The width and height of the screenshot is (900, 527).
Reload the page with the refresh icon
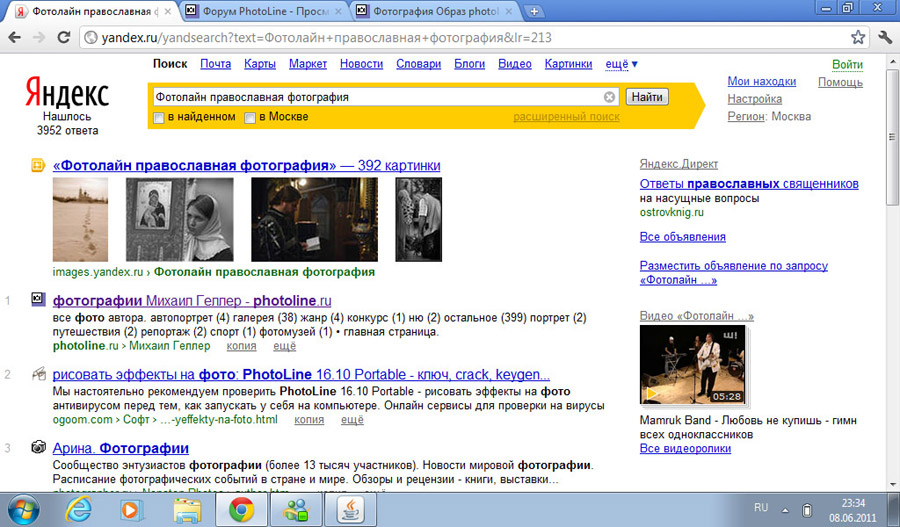pyautogui.click(x=66, y=38)
